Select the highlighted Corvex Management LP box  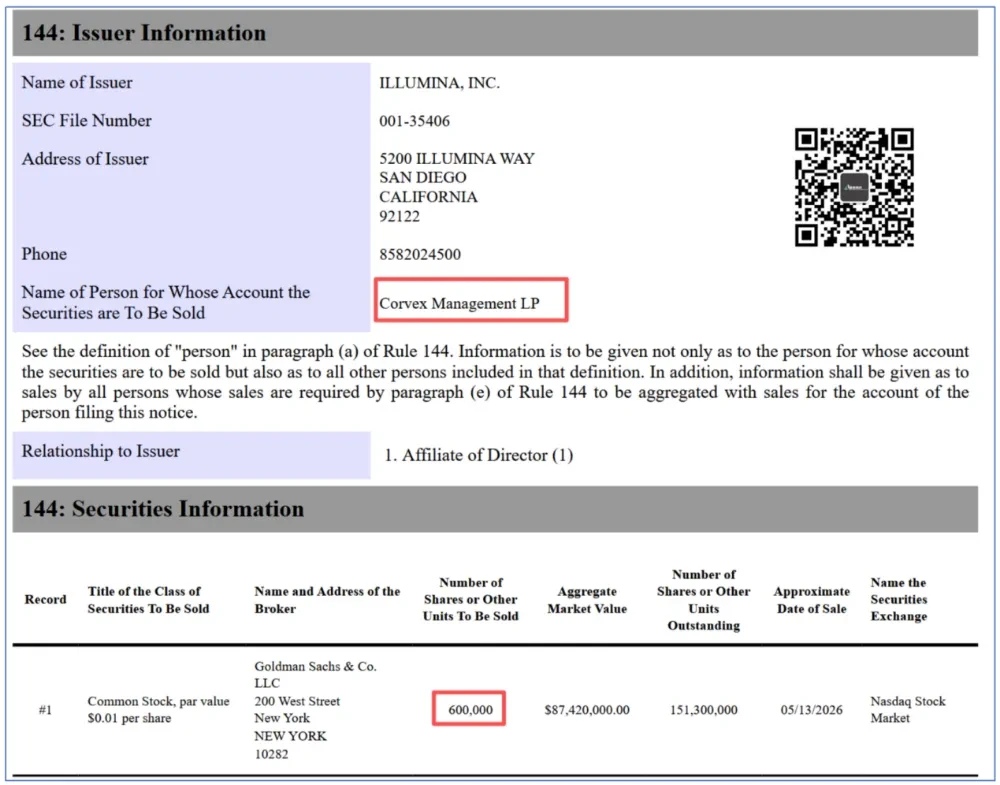(x=471, y=300)
